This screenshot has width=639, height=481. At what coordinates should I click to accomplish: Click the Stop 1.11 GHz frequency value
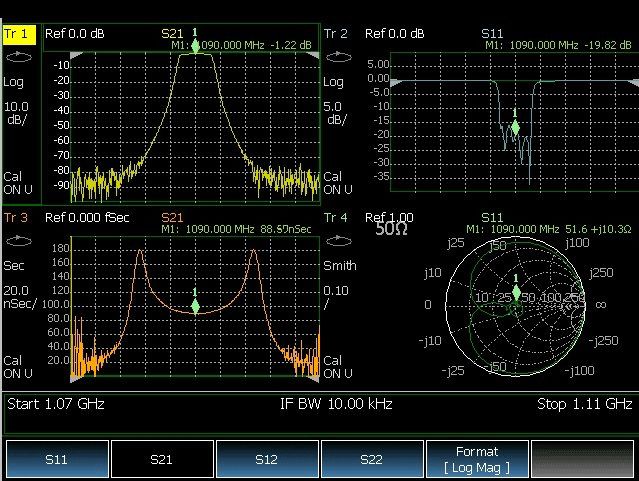(585, 404)
